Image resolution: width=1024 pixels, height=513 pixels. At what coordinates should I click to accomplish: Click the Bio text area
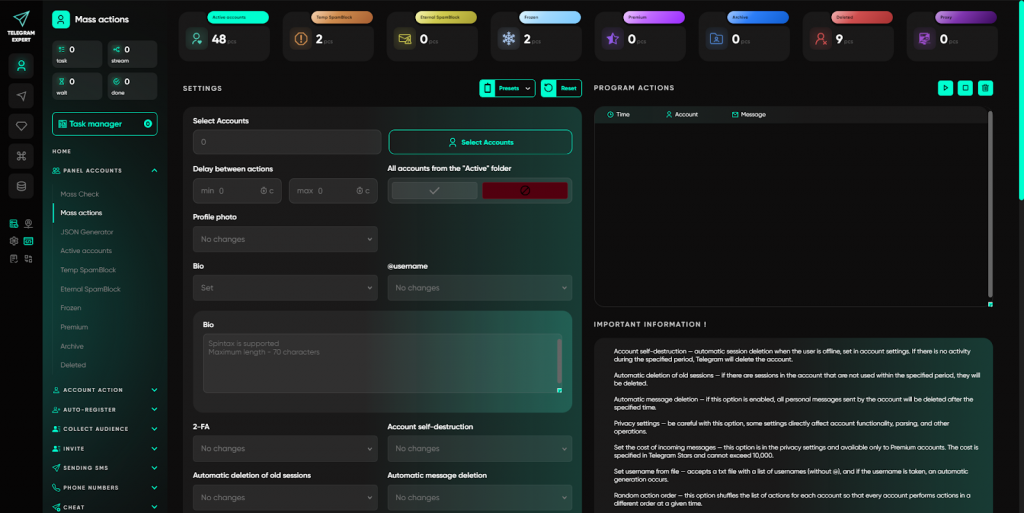click(380, 363)
